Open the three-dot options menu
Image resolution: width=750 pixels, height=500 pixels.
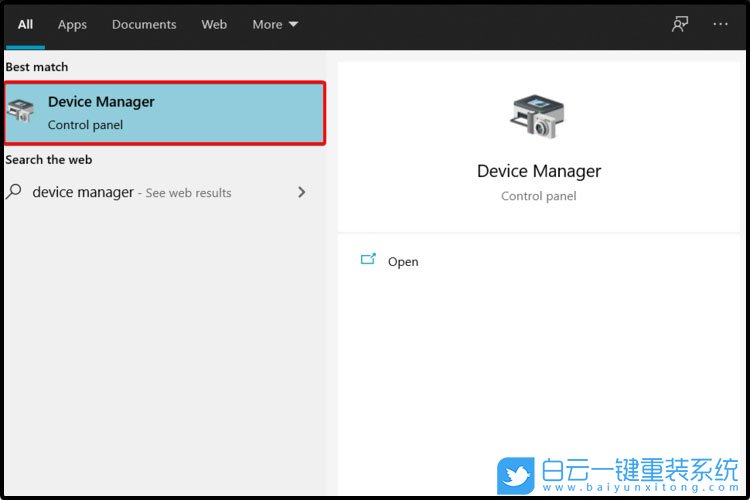coord(720,24)
